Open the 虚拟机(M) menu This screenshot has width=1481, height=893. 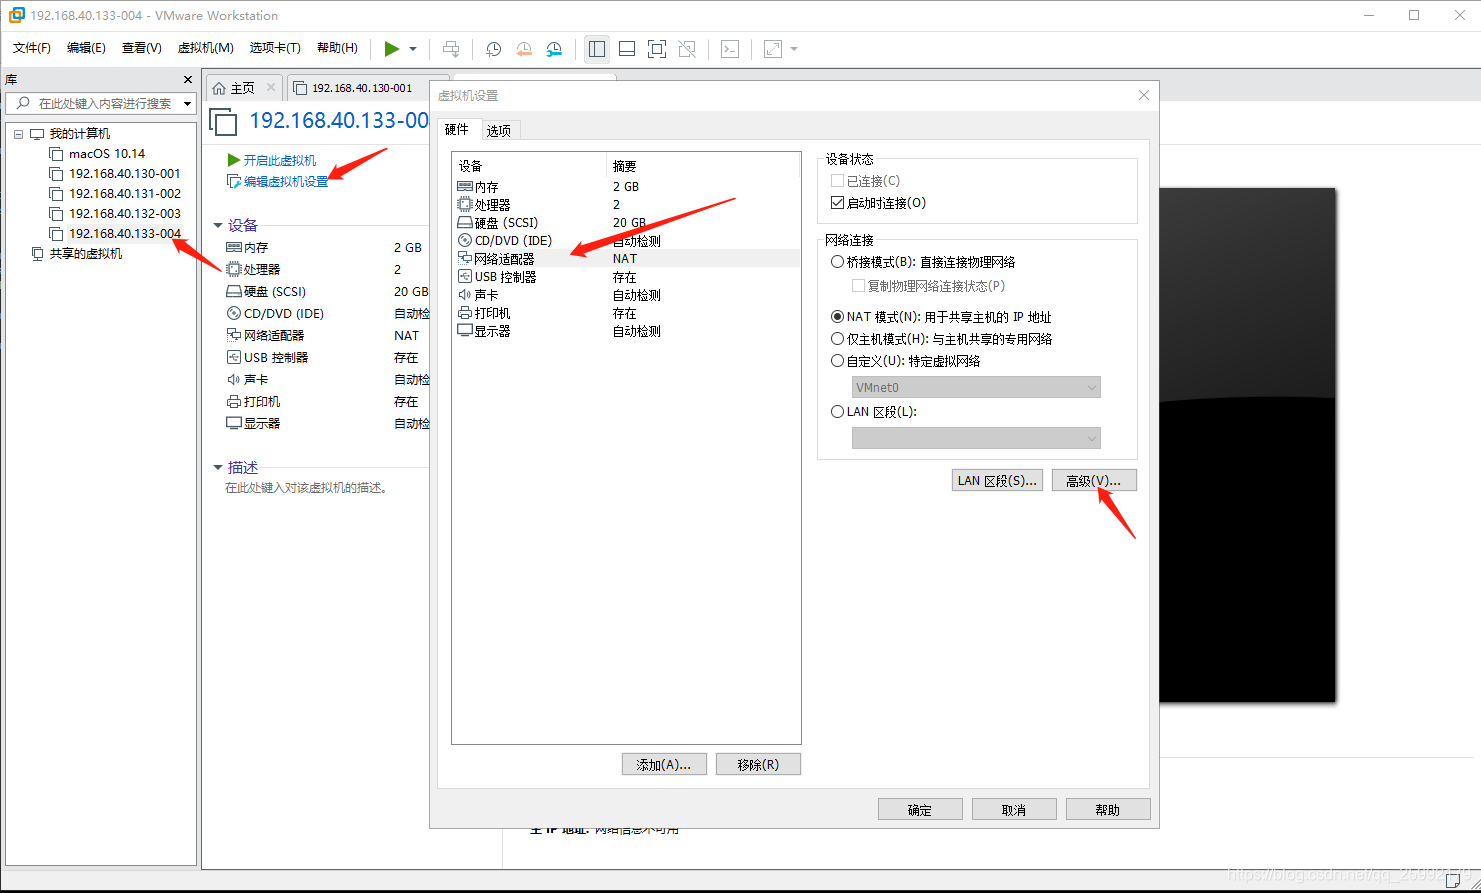coord(205,48)
